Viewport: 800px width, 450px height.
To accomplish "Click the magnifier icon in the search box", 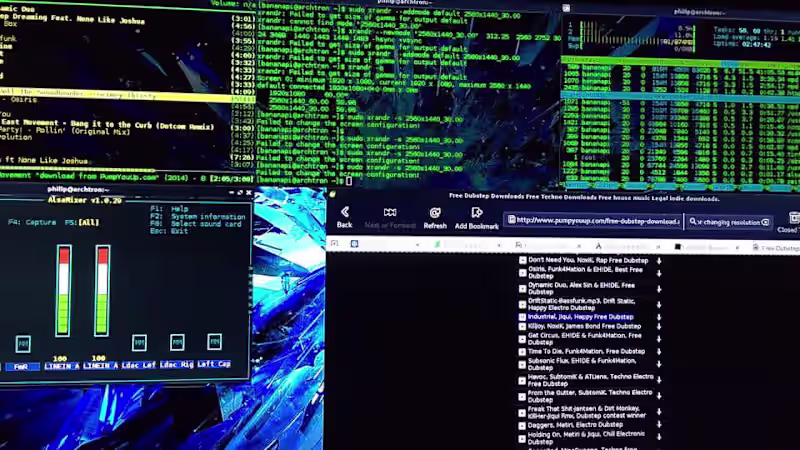I will coord(693,222).
